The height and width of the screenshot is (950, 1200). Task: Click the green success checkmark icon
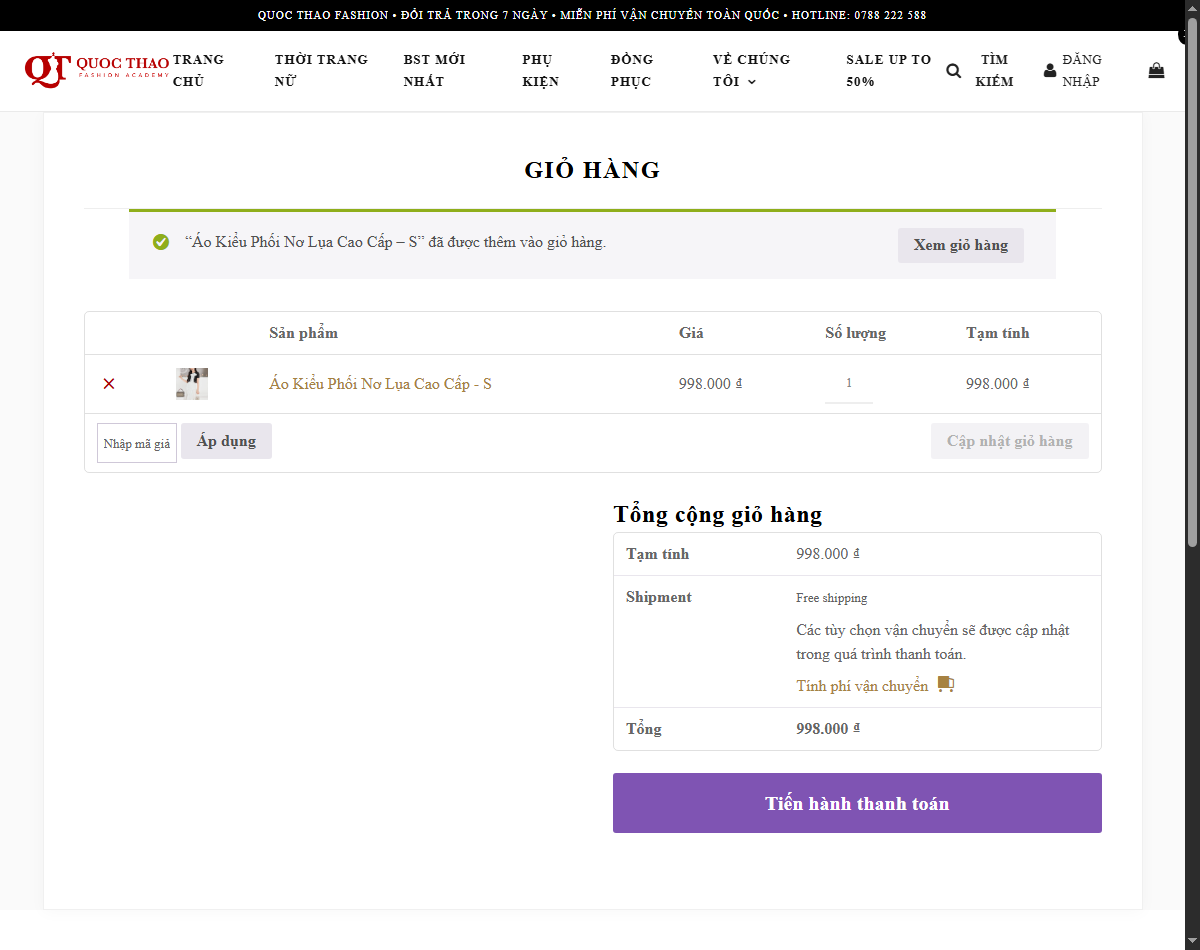(x=161, y=242)
